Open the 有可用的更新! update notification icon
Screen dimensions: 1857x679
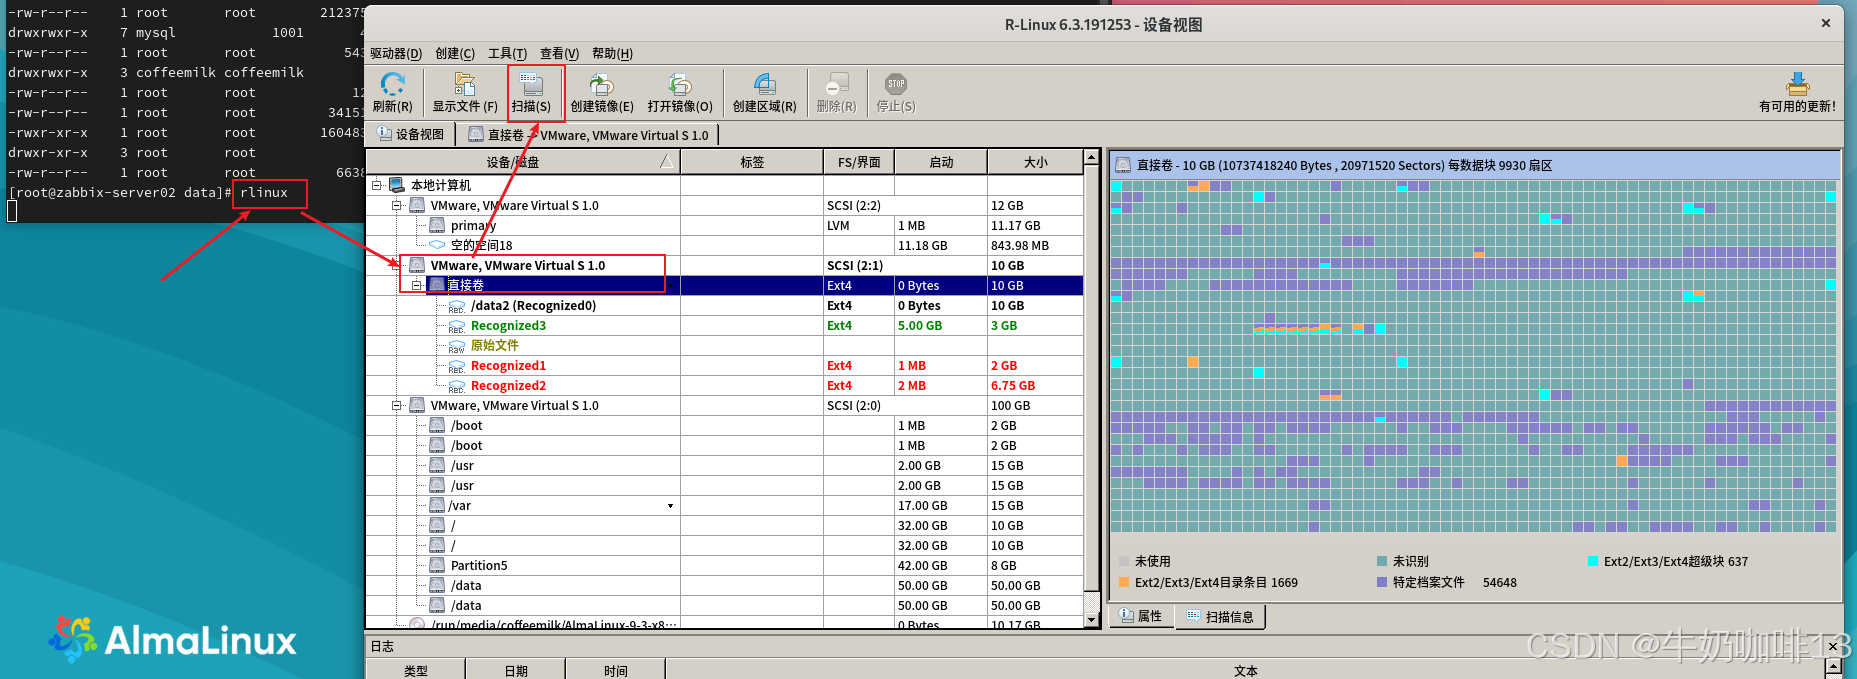point(1797,84)
